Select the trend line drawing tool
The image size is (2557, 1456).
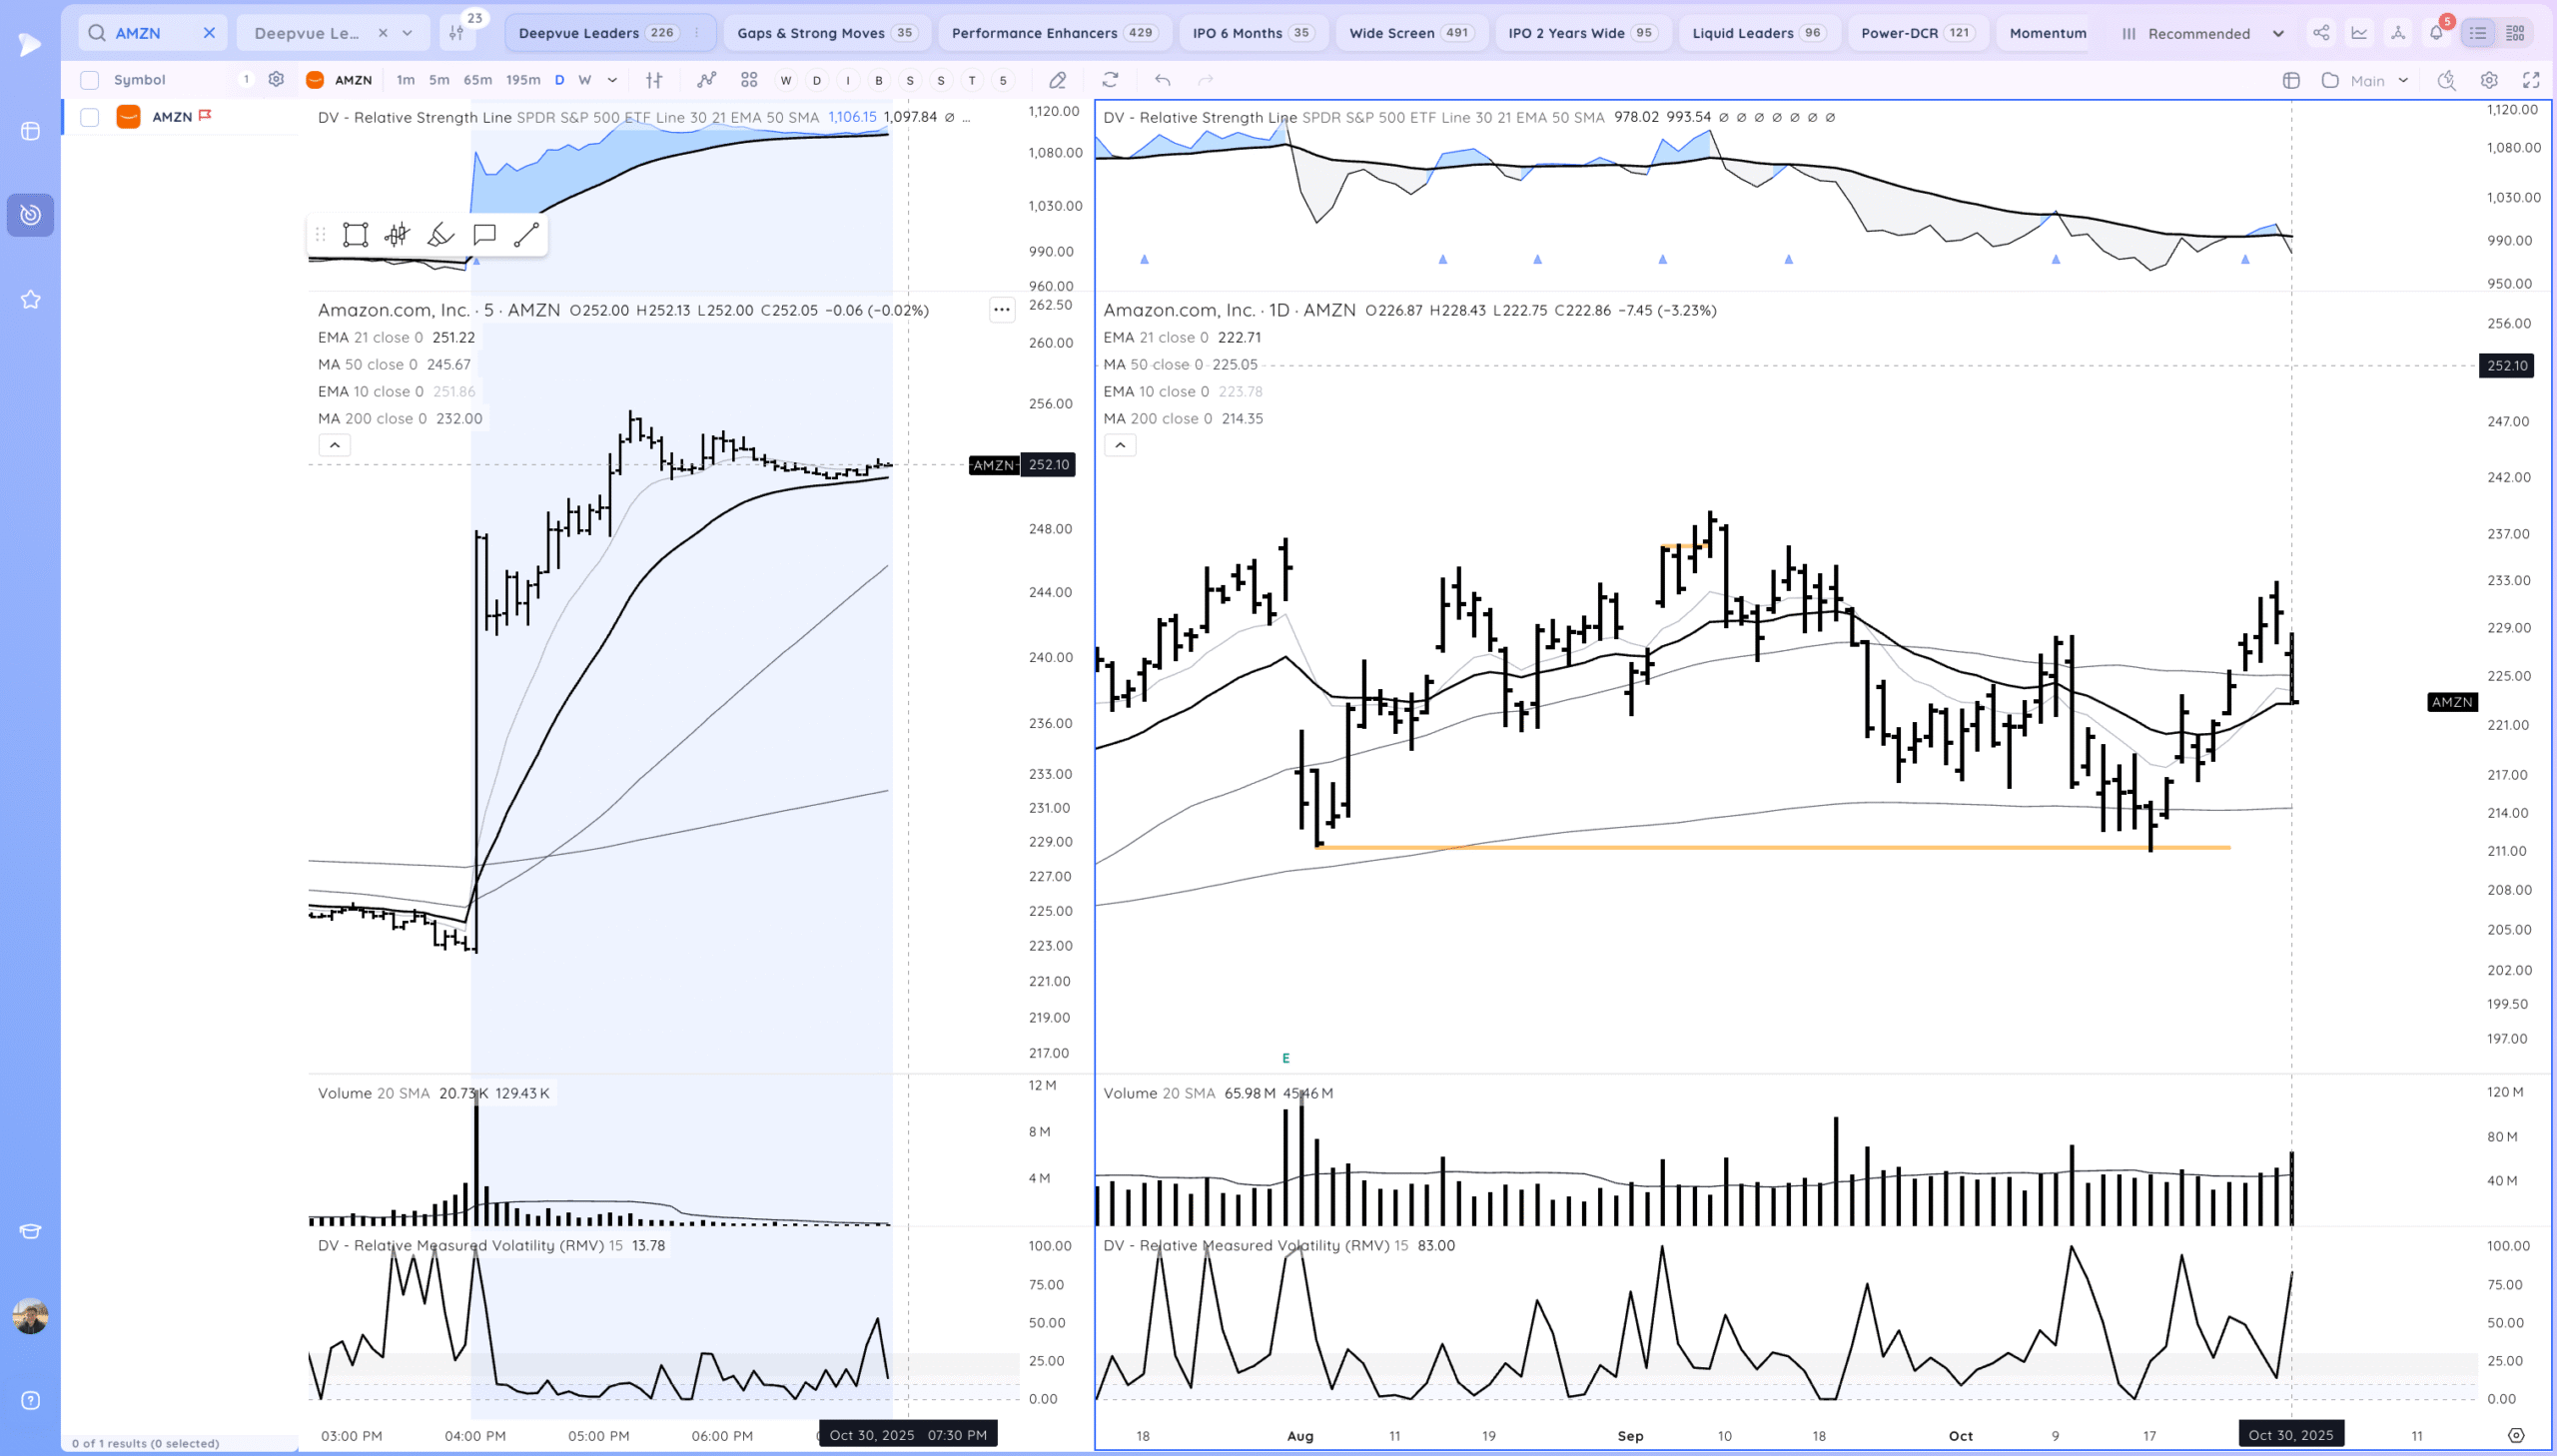coord(526,235)
